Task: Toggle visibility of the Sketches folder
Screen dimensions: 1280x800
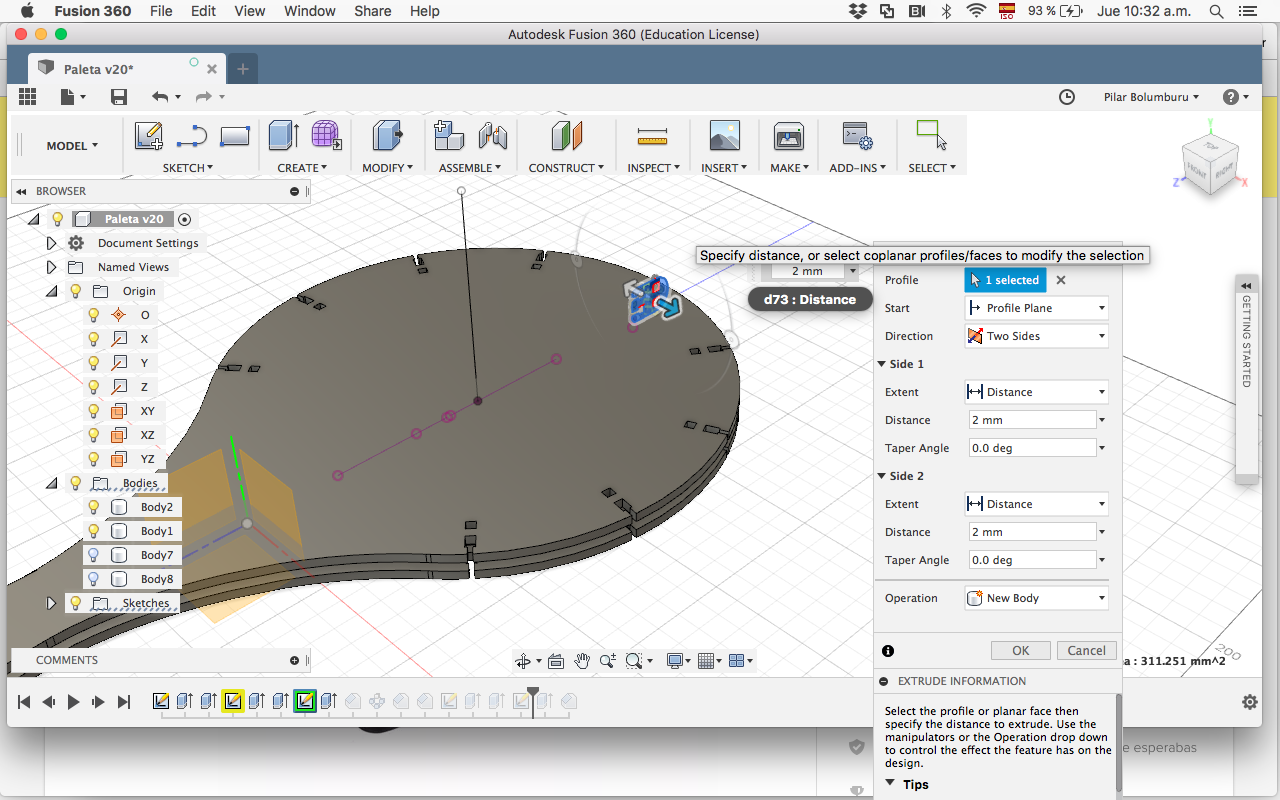Action: coord(75,603)
